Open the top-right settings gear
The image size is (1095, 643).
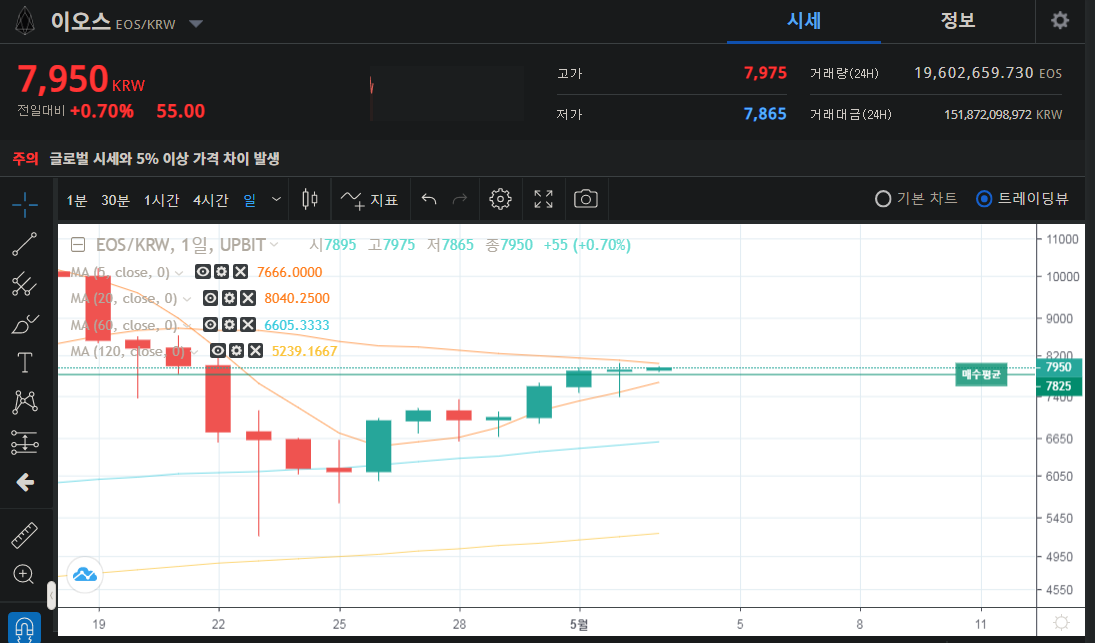tap(1060, 20)
